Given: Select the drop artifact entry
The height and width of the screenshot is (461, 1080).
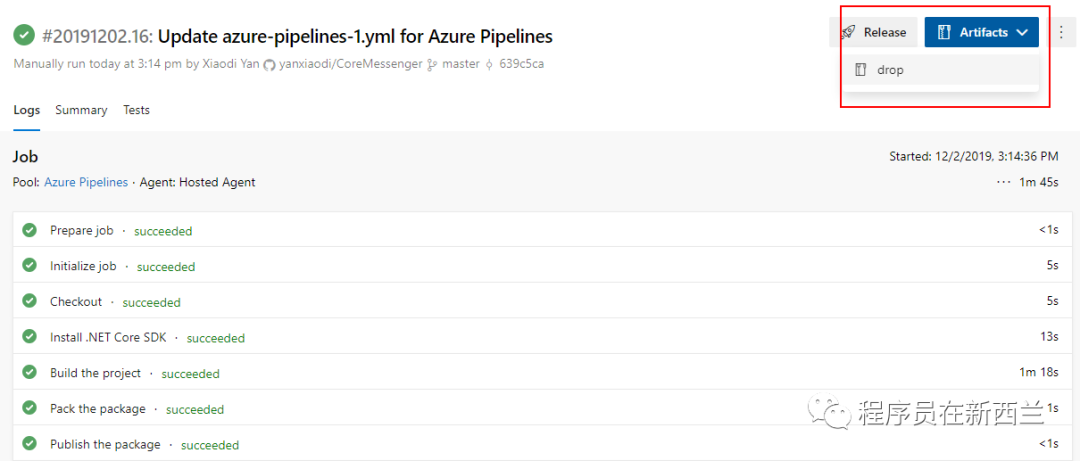Looking at the screenshot, I should point(942,70).
